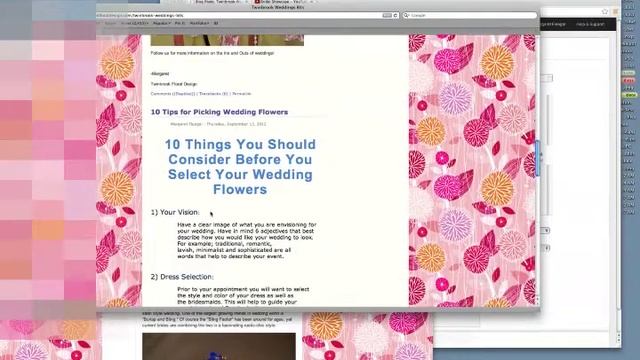Viewport: 640px width, 360px height.
Task: Click the magnifier icon in the search field
Action: click(406, 15)
